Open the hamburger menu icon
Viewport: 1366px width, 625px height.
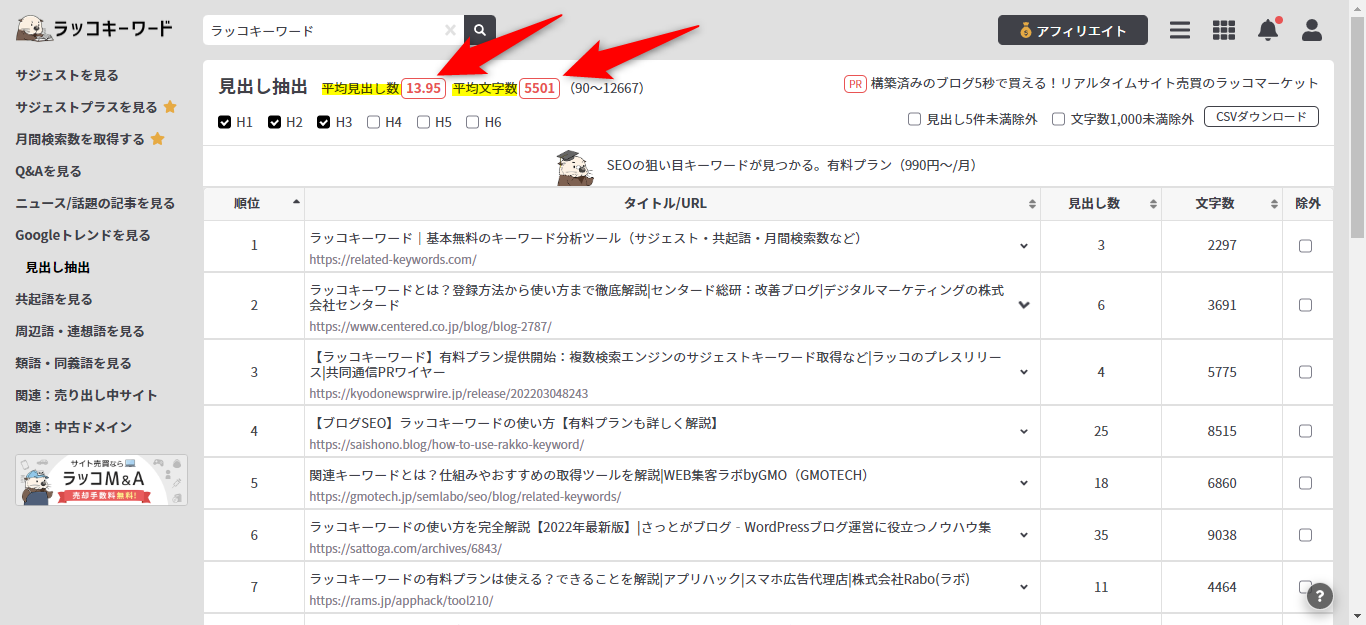coord(1180,30)
